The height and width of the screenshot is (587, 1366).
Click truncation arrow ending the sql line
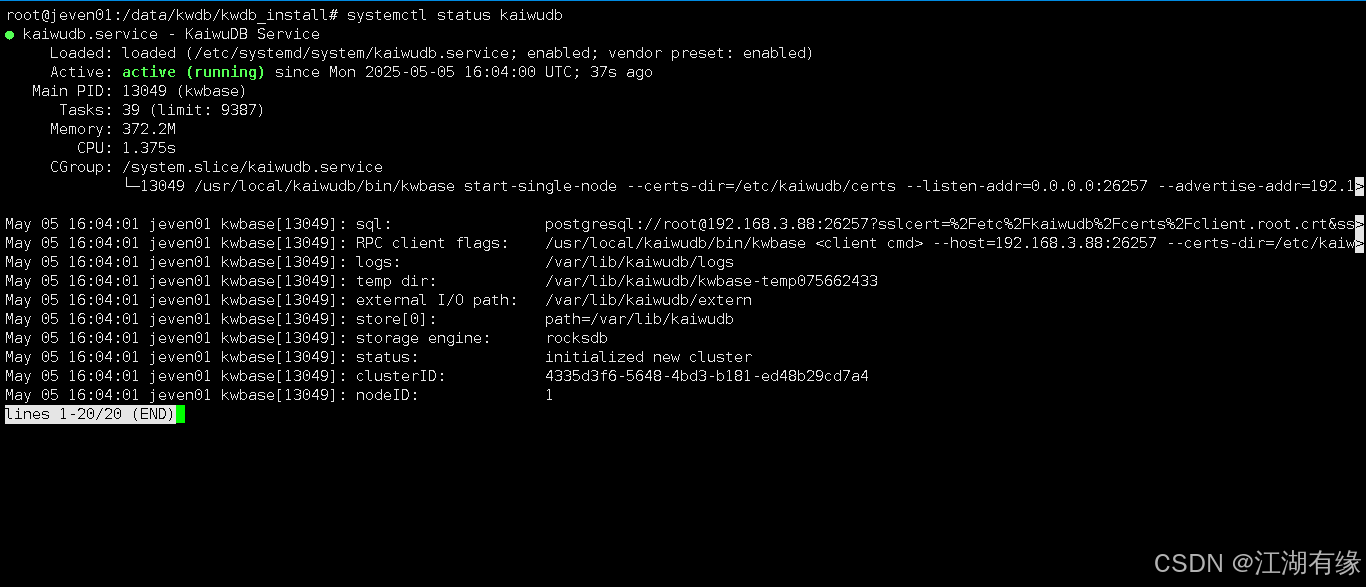click(1359, 224)
